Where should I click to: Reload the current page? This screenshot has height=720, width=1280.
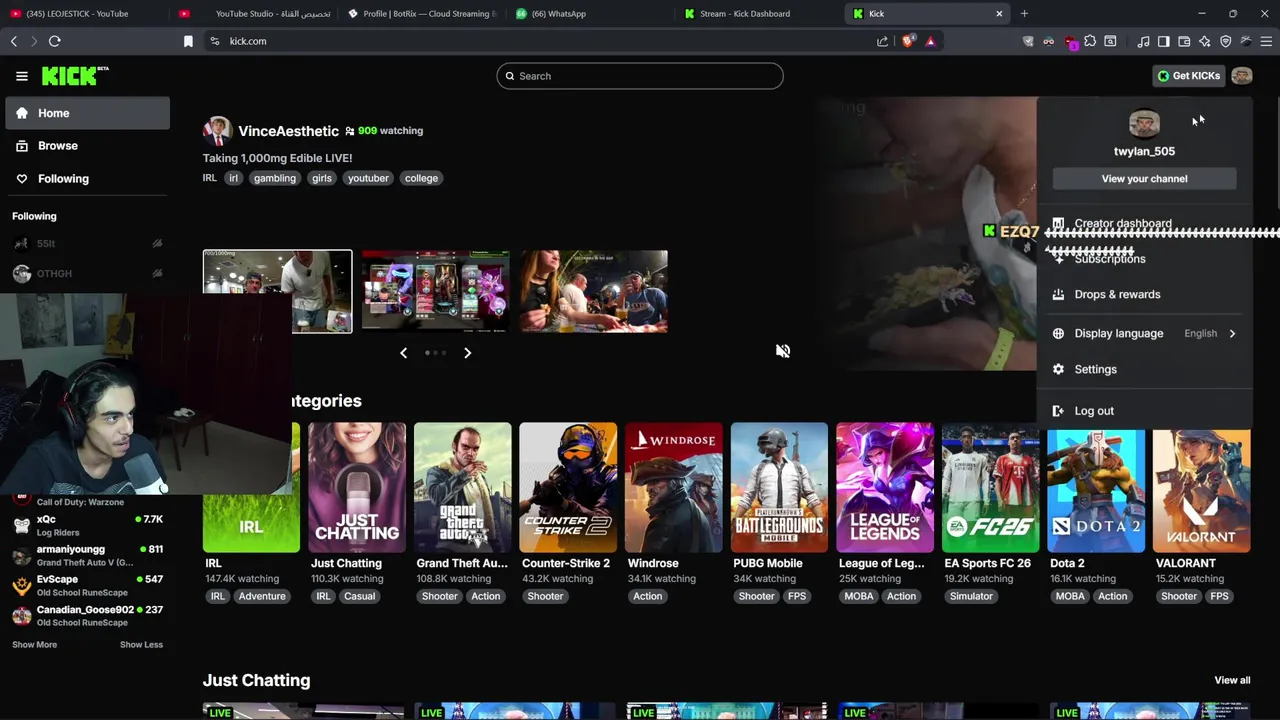coord(55,41)
